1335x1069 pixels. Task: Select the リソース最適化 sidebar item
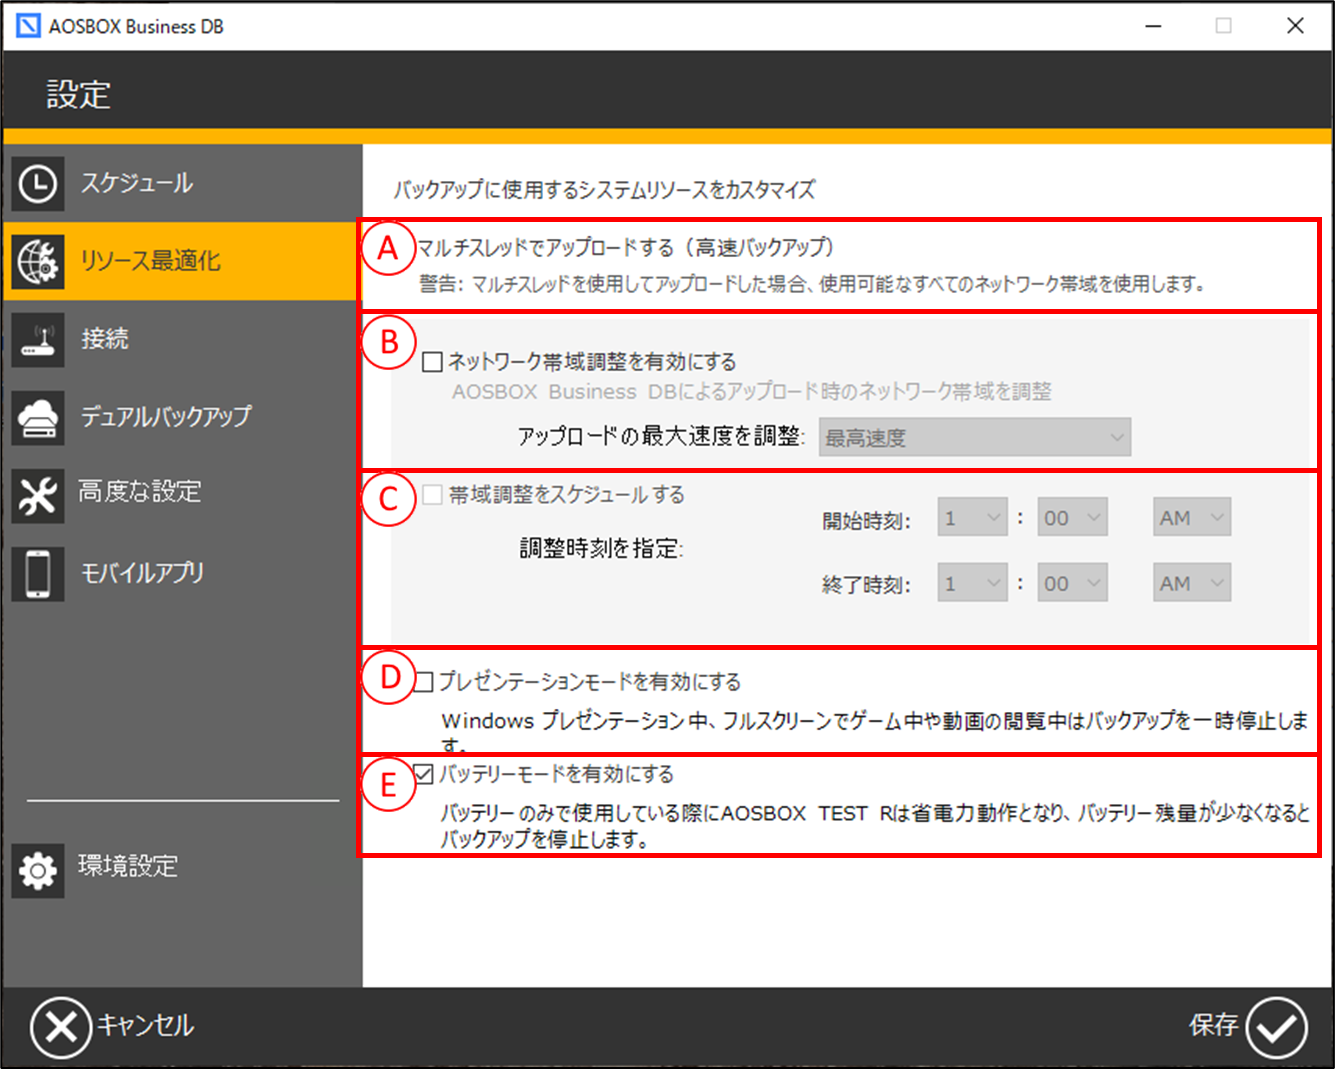[182, 261]
